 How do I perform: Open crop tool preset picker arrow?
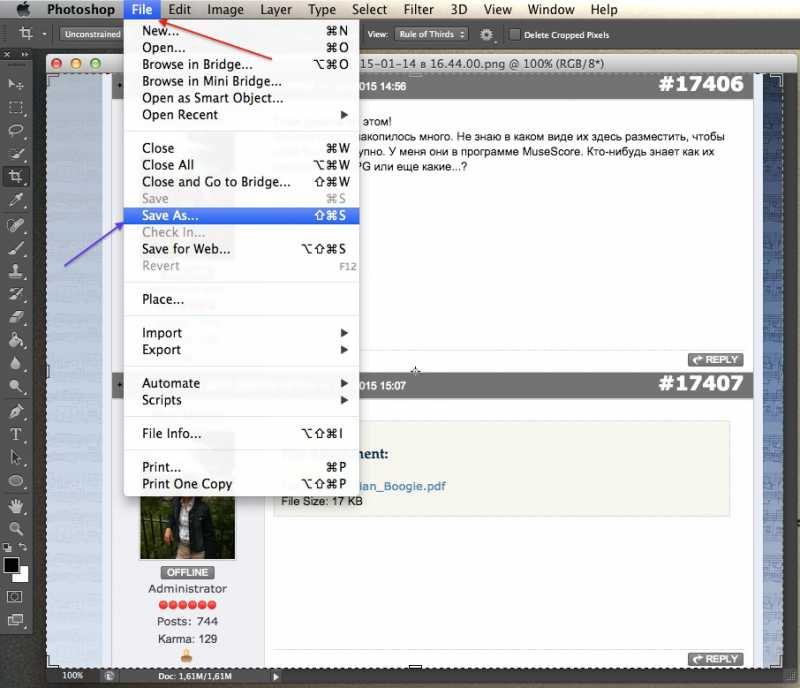(44, 34)
